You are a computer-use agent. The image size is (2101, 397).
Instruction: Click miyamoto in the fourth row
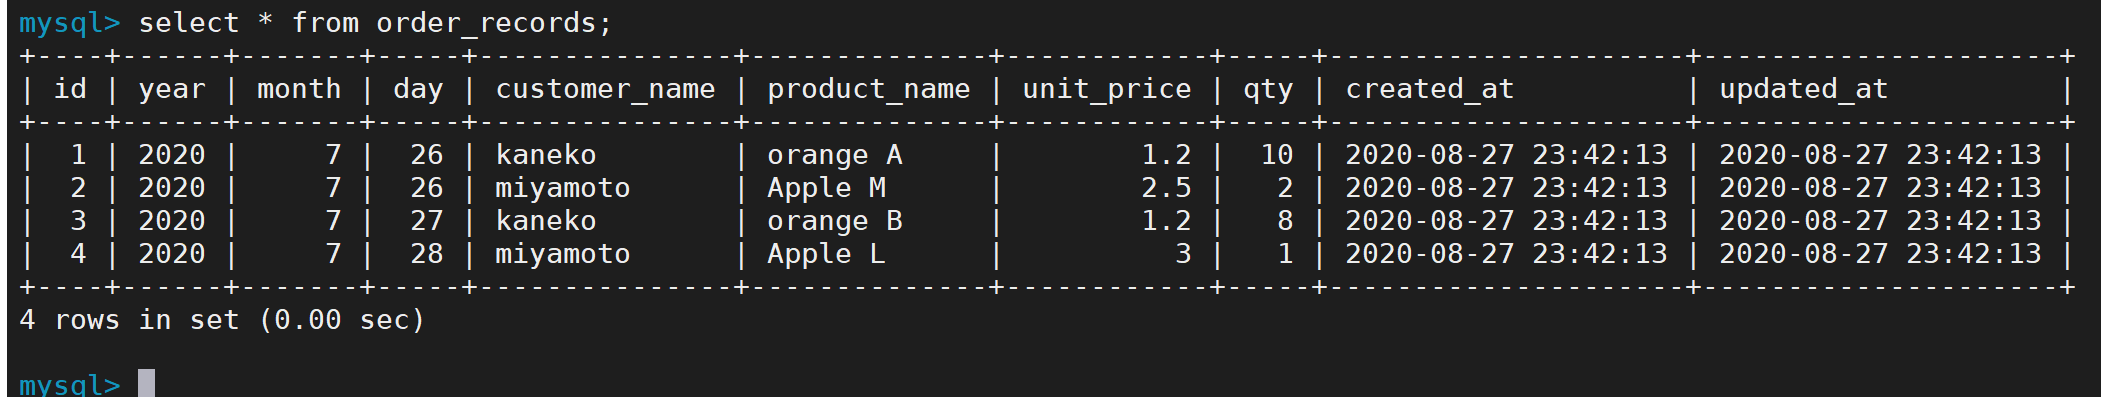pyautogui.click(x=563, y=254)
